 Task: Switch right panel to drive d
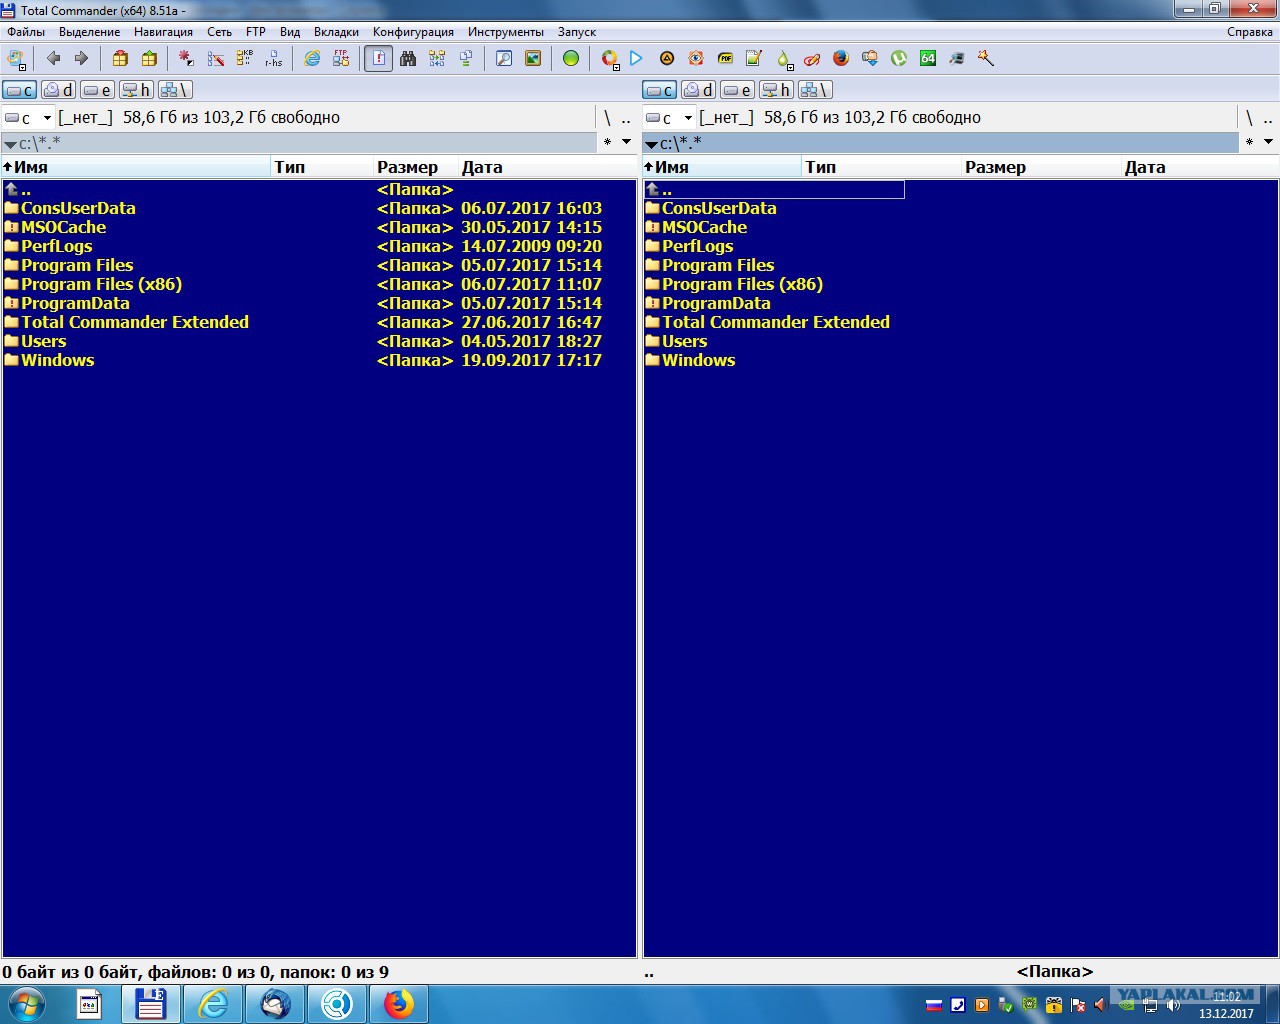698,90
